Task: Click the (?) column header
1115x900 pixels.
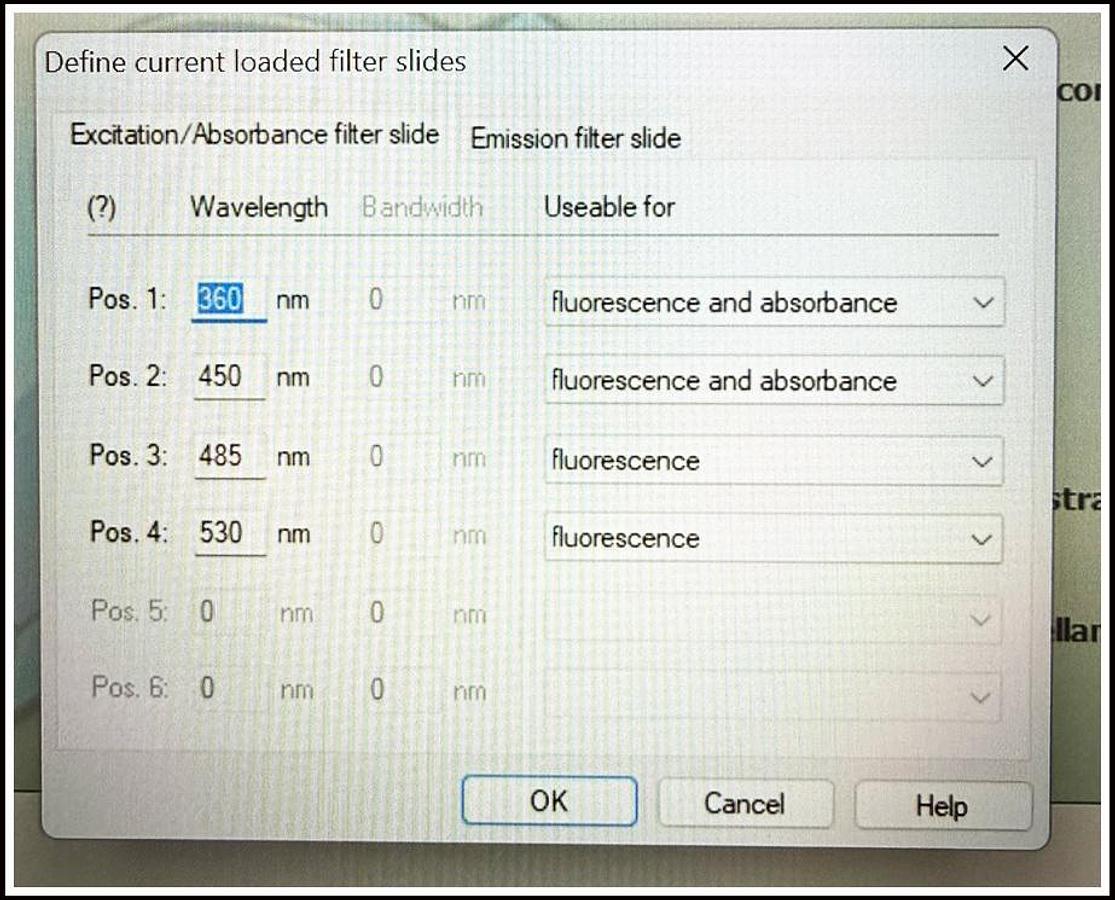Action: tap(102, 207)
